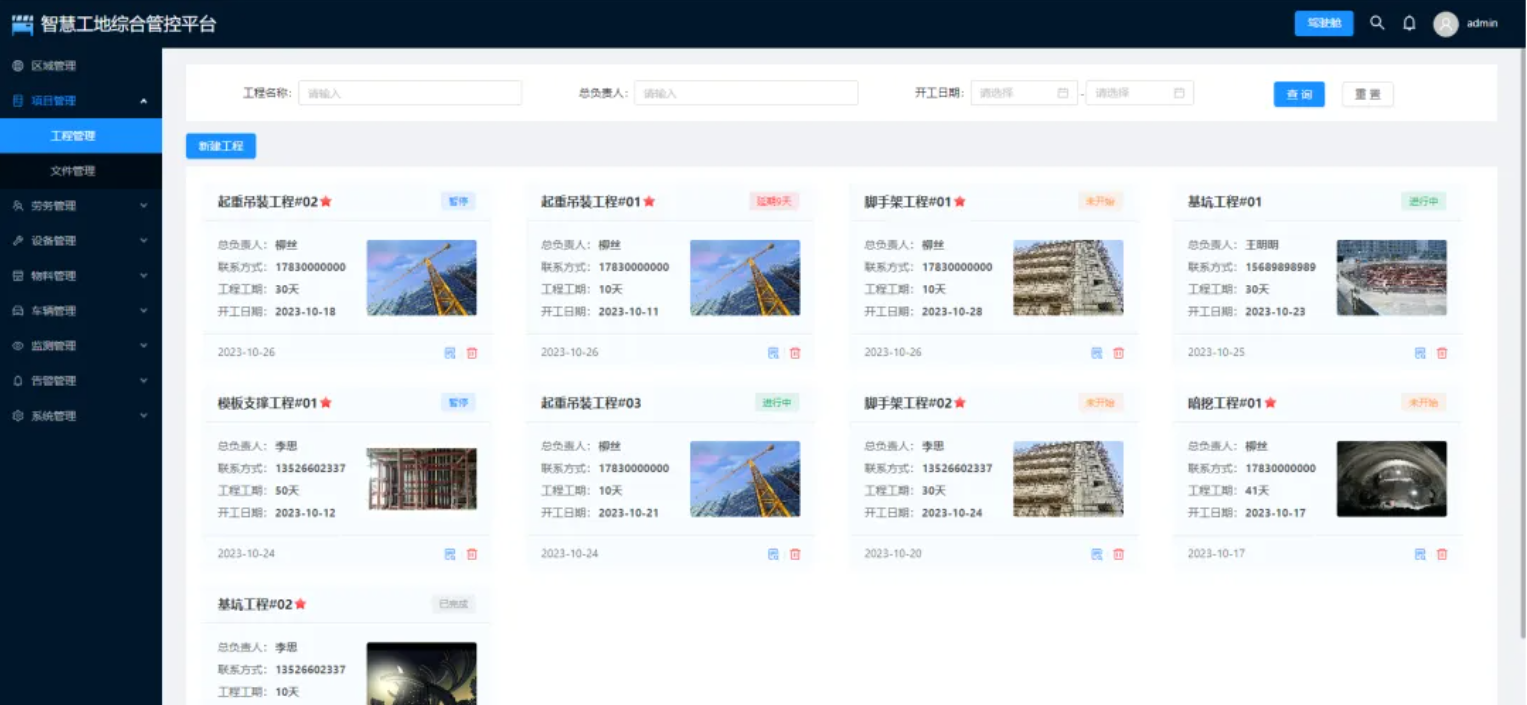Click the star on 脚手架工程#01

[x=960, y=202]
